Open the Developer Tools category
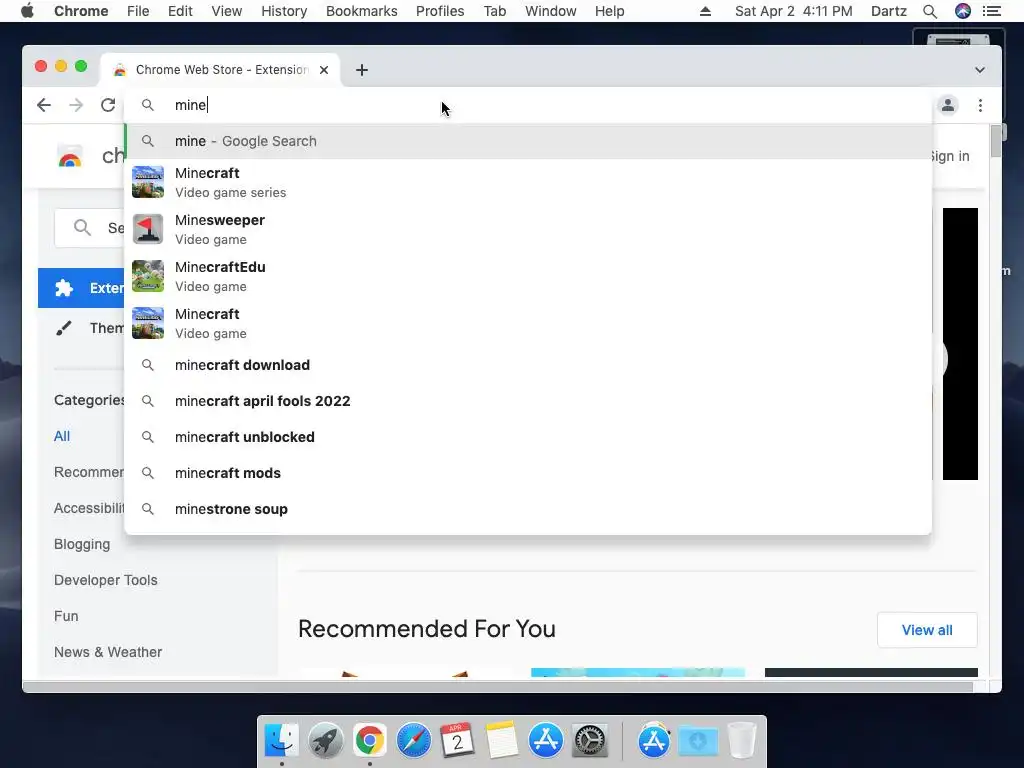The width and height of the screenshot is (1024, 768). point(106,580)
